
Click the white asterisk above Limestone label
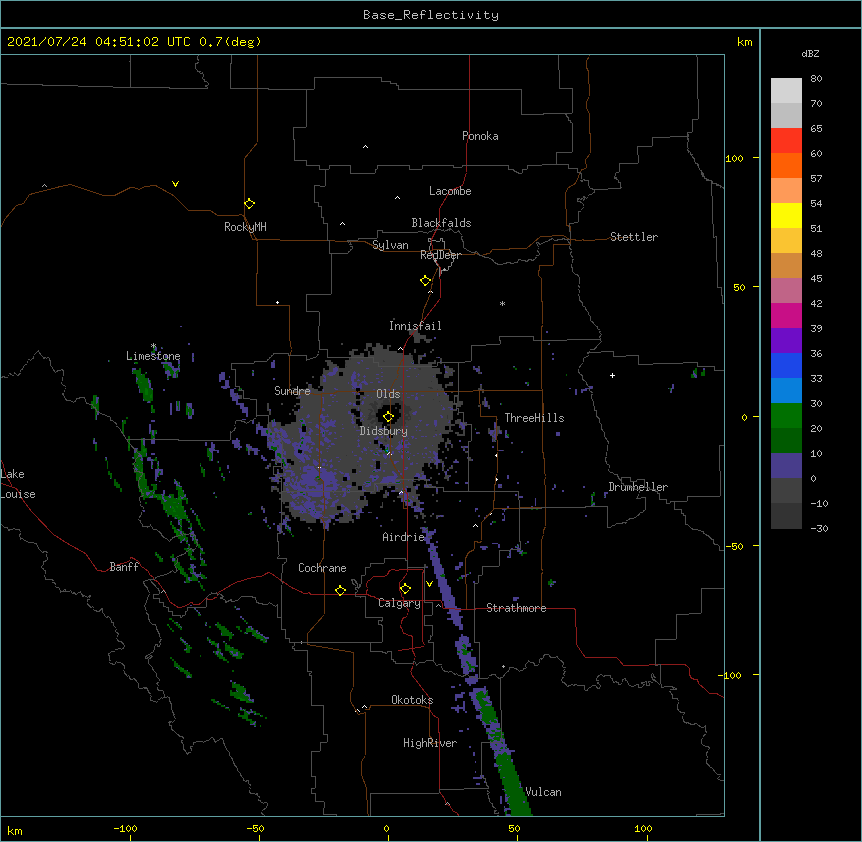point(153,346)
